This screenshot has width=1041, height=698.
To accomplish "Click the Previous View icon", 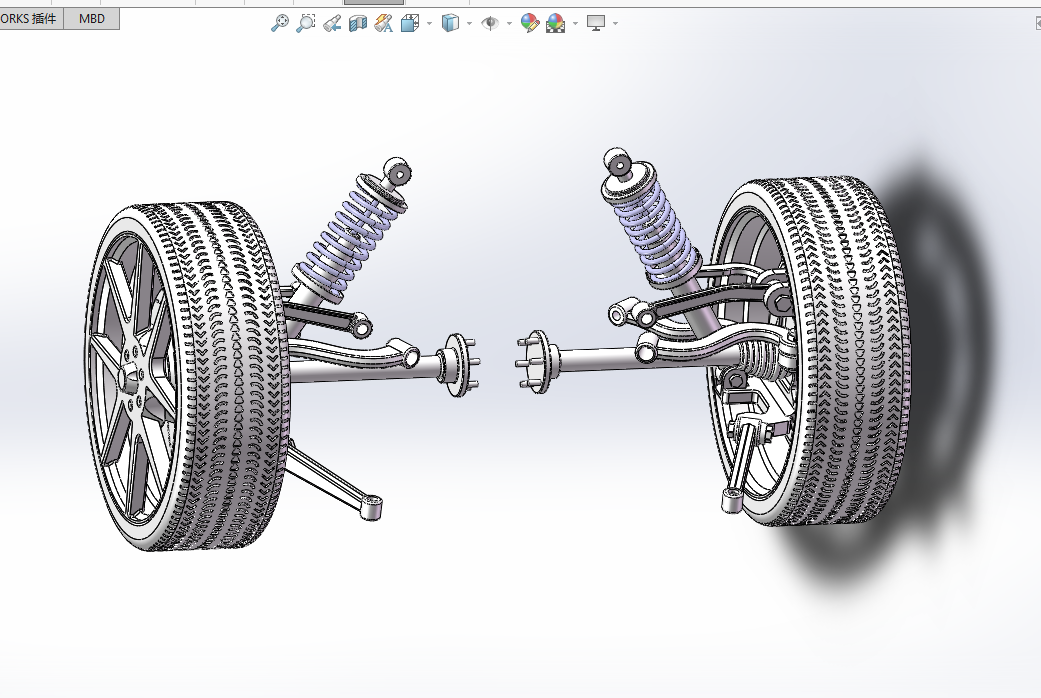I will click(x=332, y=24).
